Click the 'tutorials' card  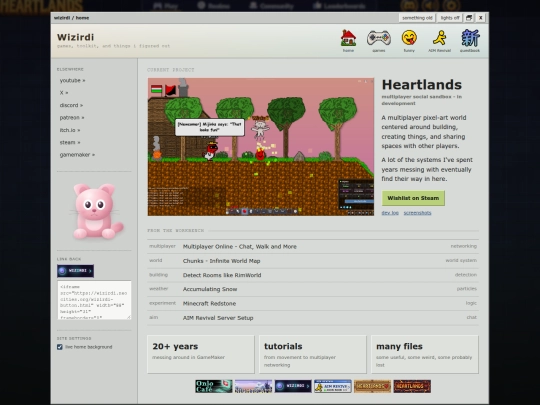(313, 354)
